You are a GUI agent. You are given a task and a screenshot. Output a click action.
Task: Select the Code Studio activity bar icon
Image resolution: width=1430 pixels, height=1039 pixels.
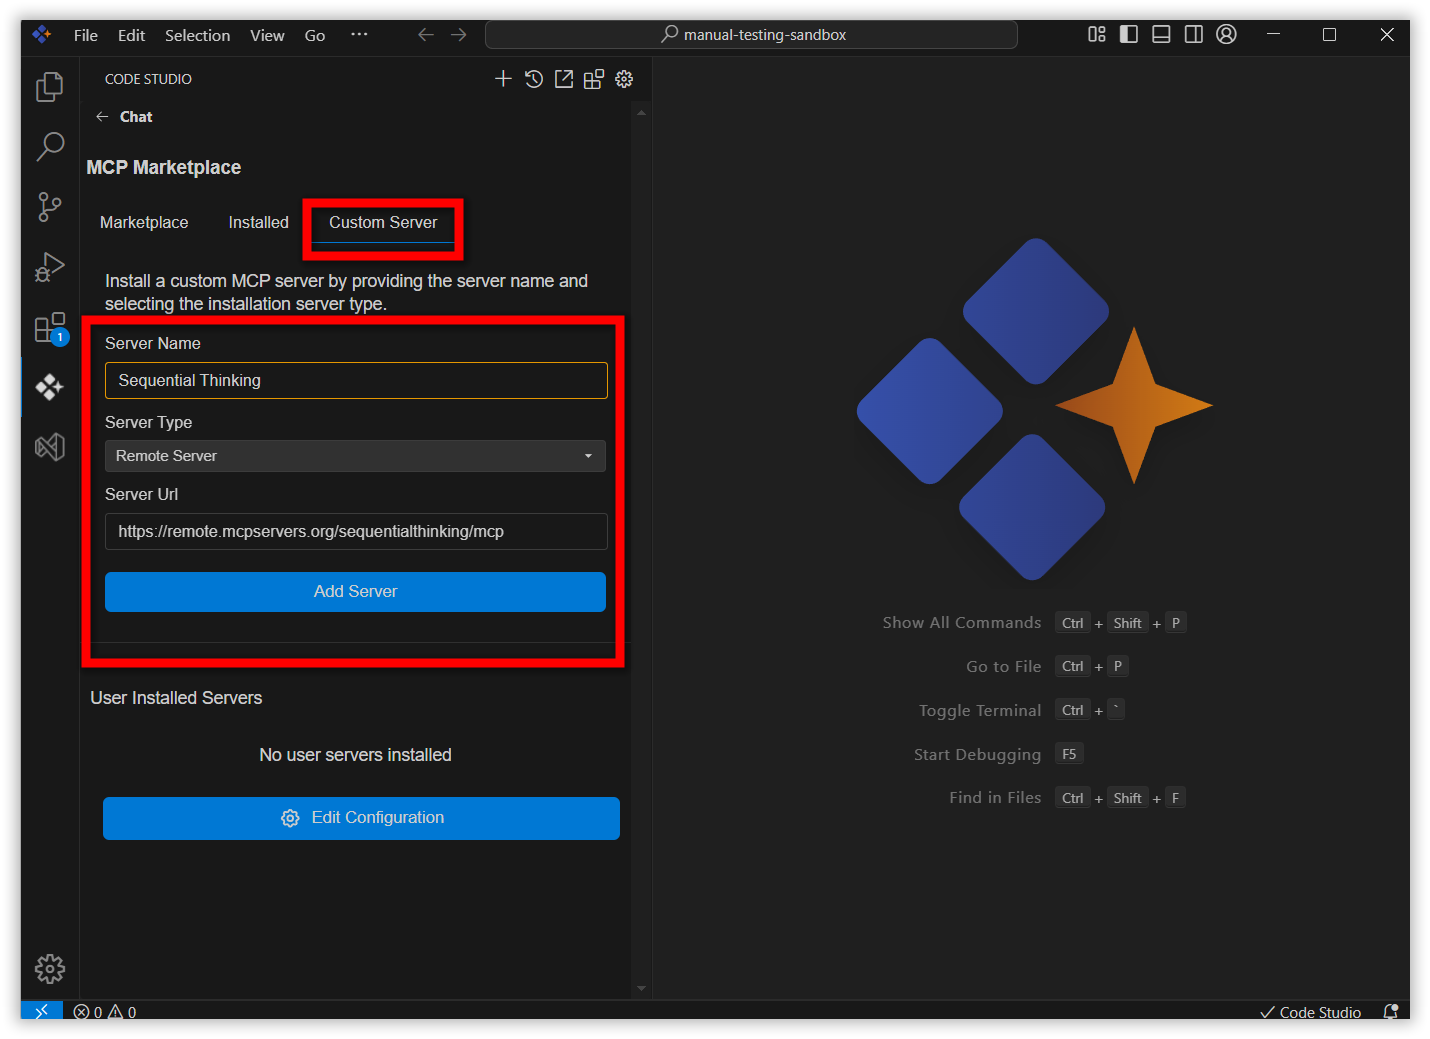click(x=50, y=387)
